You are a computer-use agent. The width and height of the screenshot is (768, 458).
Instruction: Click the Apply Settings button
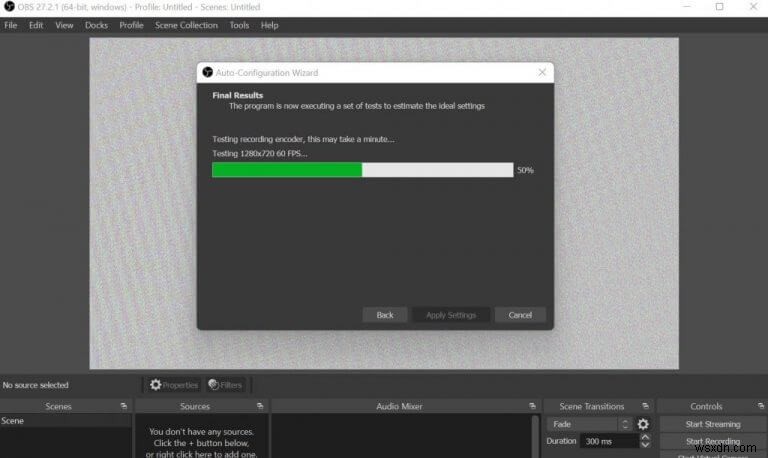pyautogui.click(x=451, y=315)
